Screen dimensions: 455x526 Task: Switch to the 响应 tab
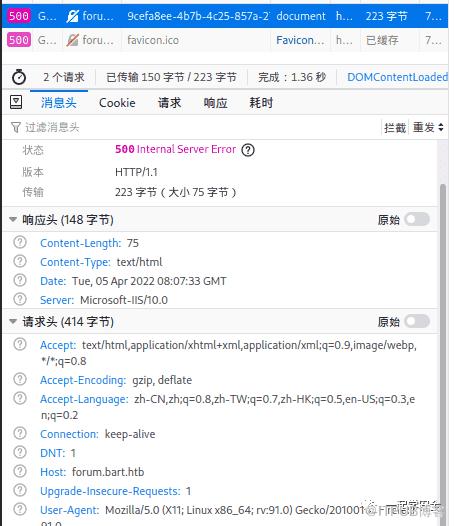click(x=215, y=103)
